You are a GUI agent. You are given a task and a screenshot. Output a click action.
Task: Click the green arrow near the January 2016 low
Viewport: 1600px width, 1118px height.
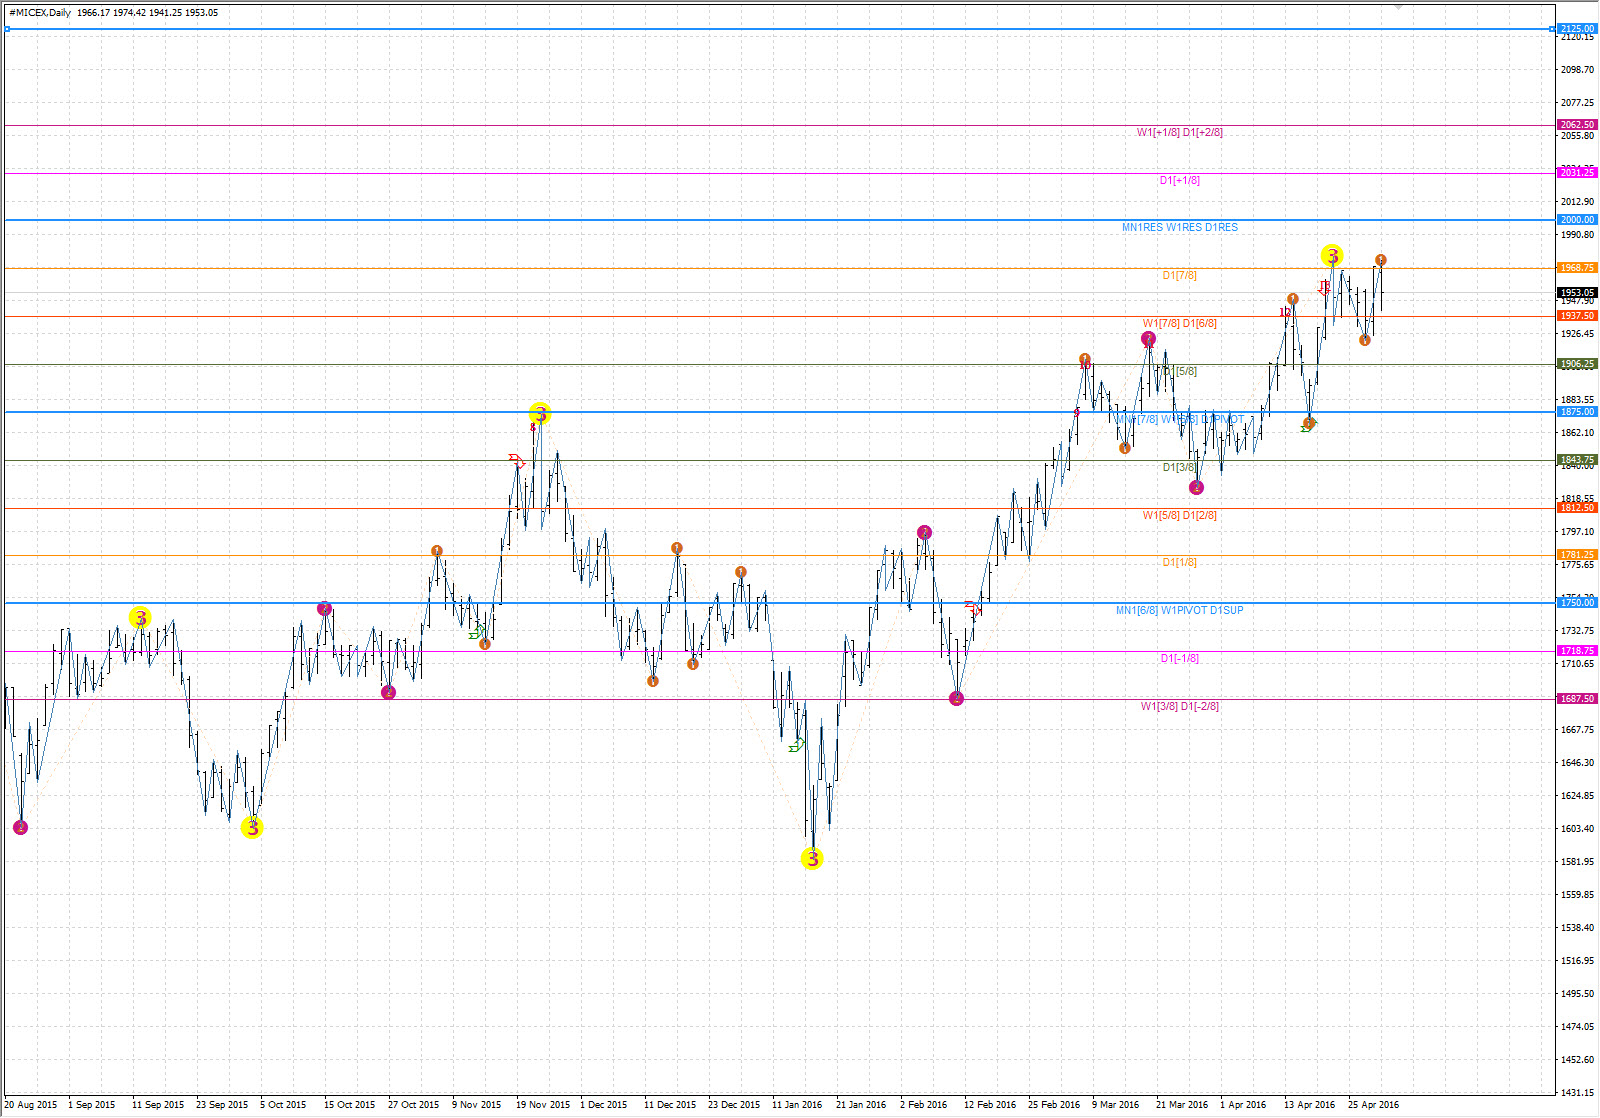click(x=796, y=745)
